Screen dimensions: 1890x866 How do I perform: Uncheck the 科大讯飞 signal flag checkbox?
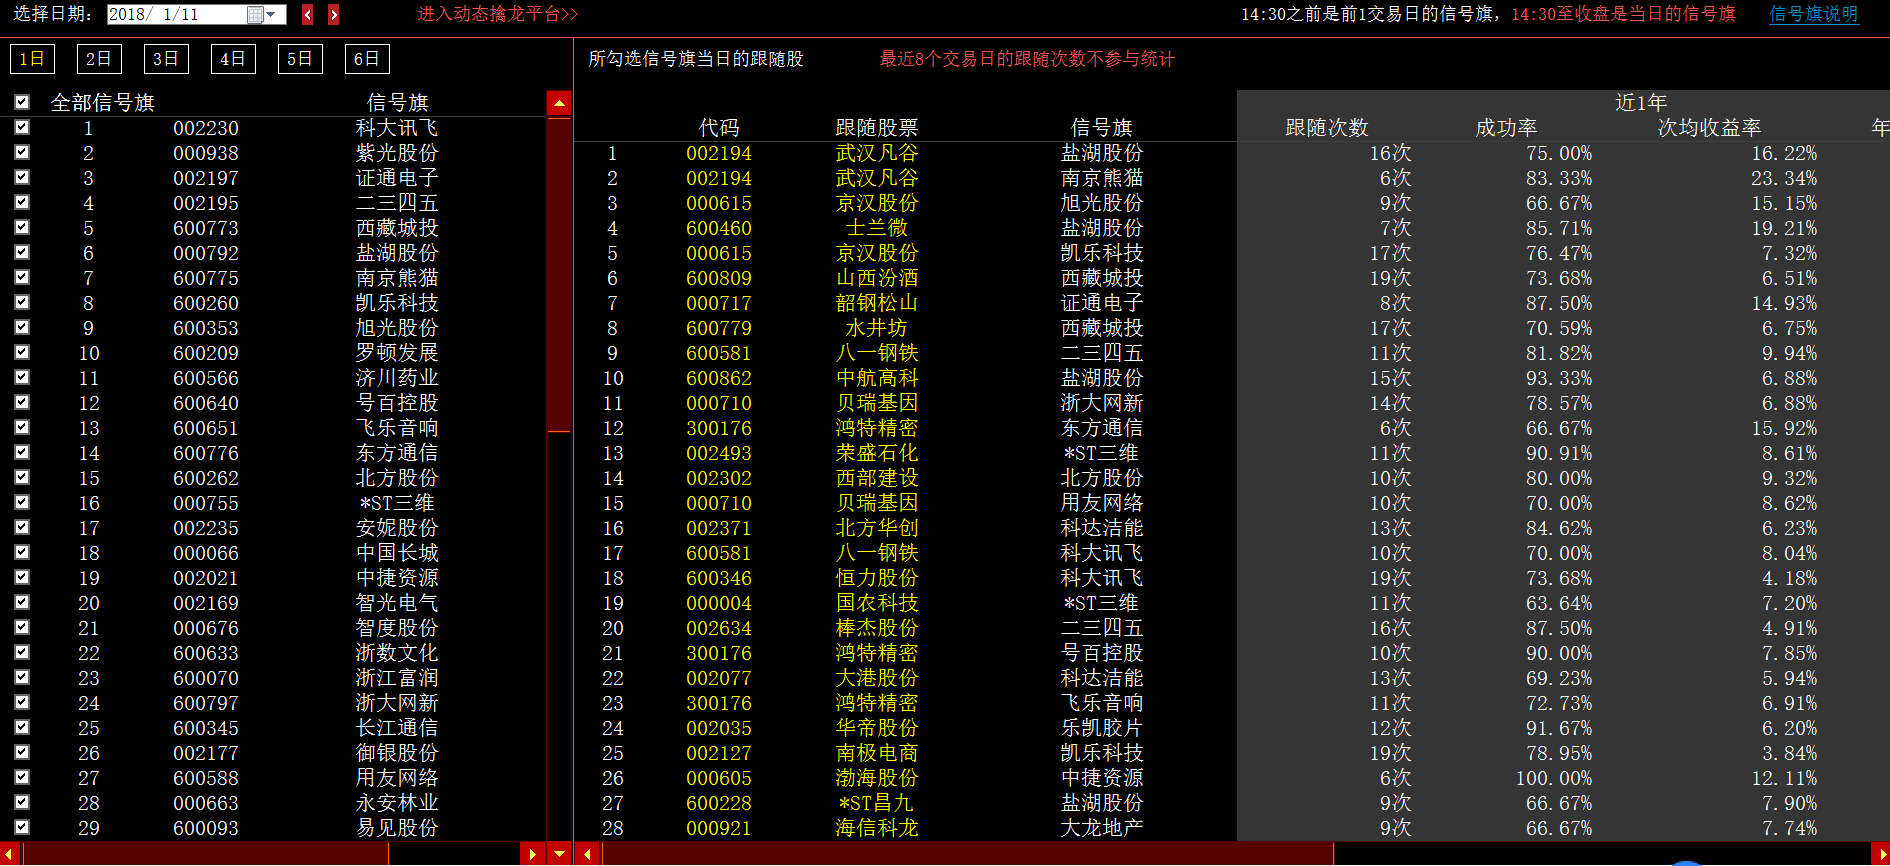pyautogui.click(x=22, y=127)
